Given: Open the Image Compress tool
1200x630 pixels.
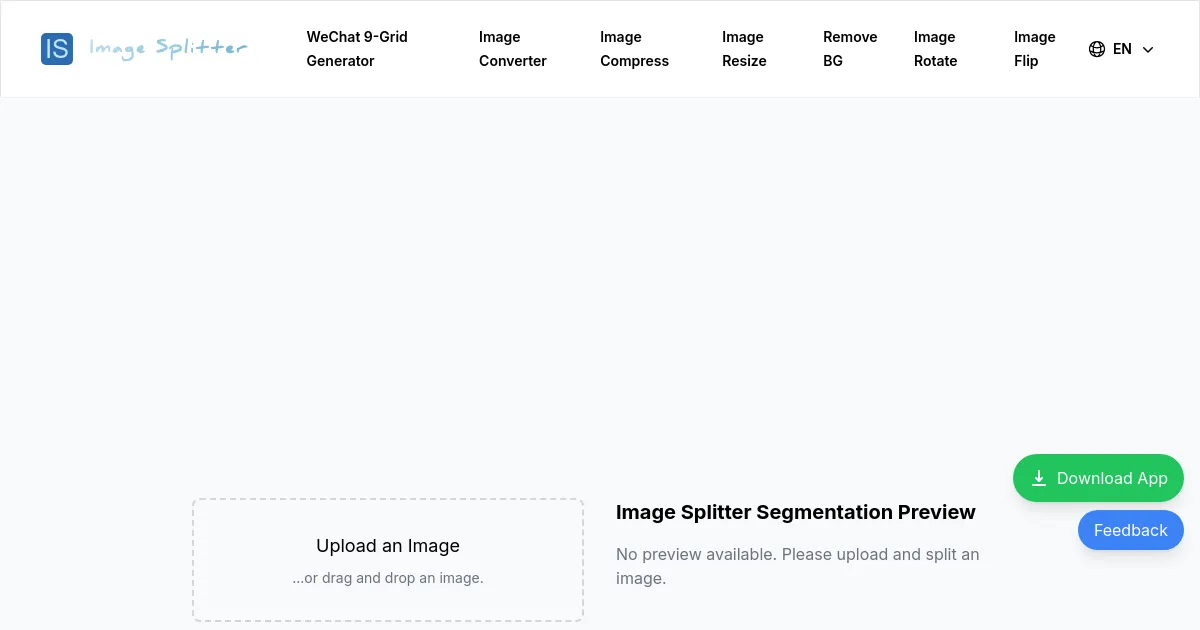Looking at the screenshot, I should click(x=634, y=48).
